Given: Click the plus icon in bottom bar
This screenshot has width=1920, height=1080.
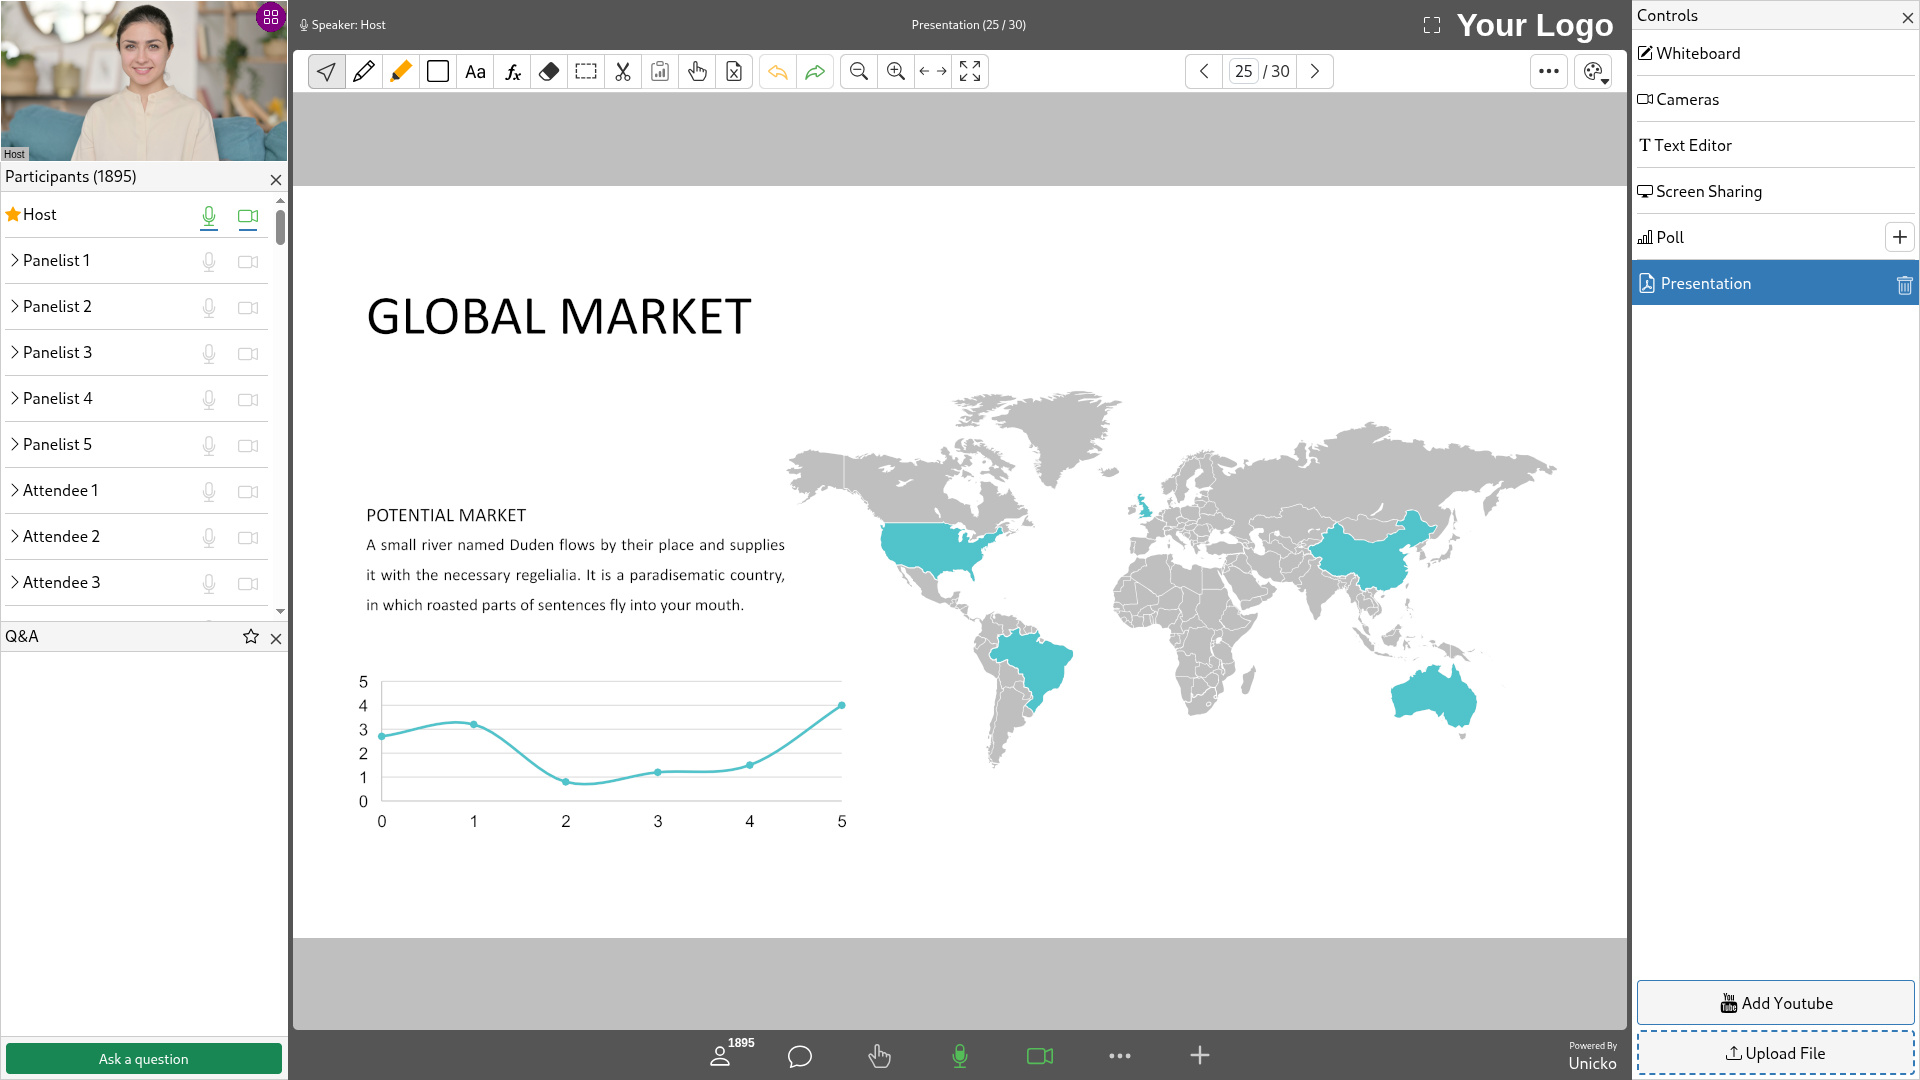Looking at the screenshot, I should [x=1200, y=1055].
